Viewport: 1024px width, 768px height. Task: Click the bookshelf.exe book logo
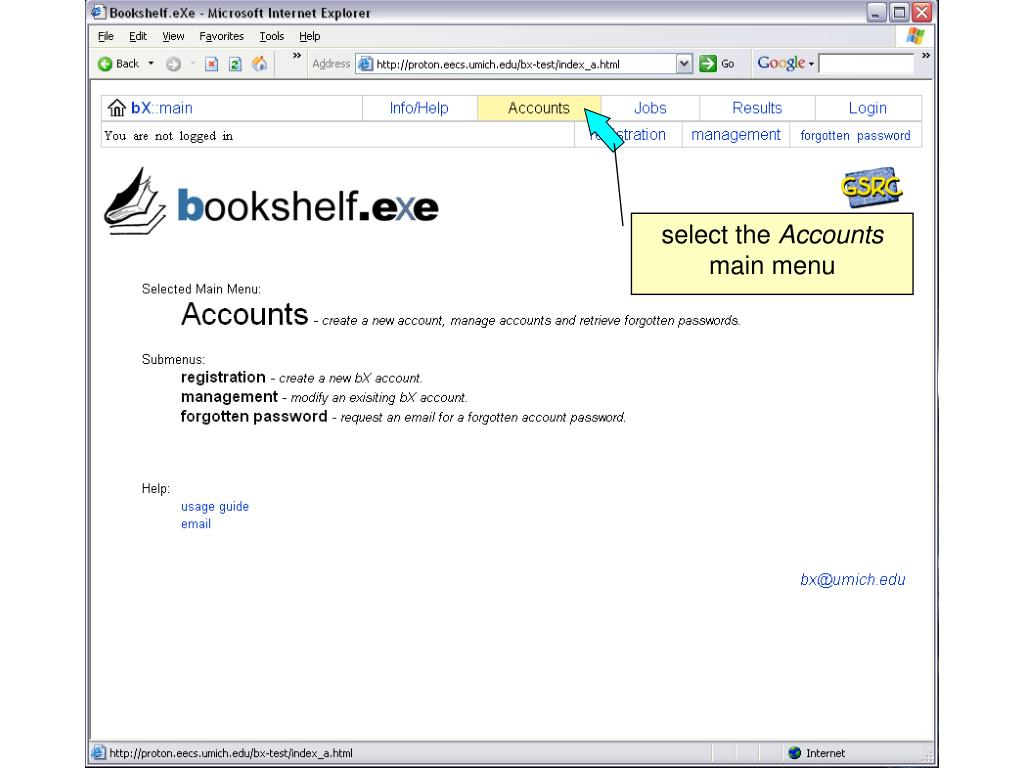click(x=135, y=201)
